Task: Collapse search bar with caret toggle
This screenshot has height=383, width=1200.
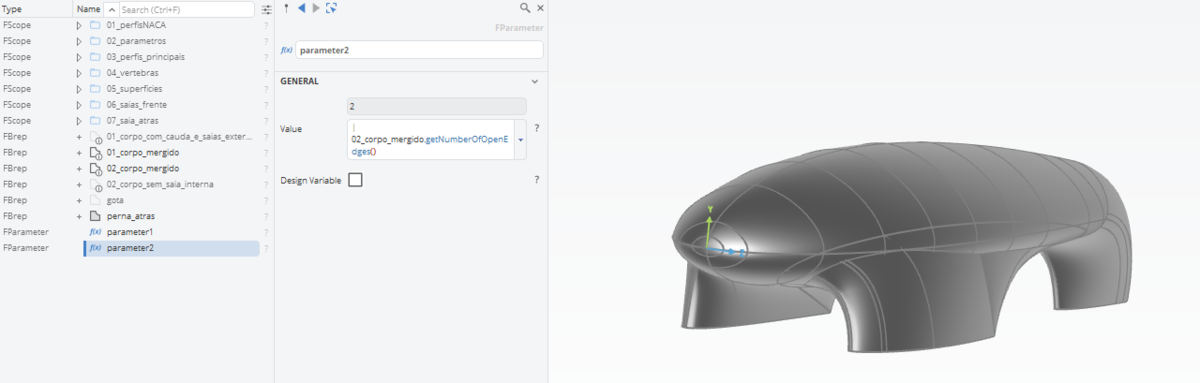Action: (112, 9)
